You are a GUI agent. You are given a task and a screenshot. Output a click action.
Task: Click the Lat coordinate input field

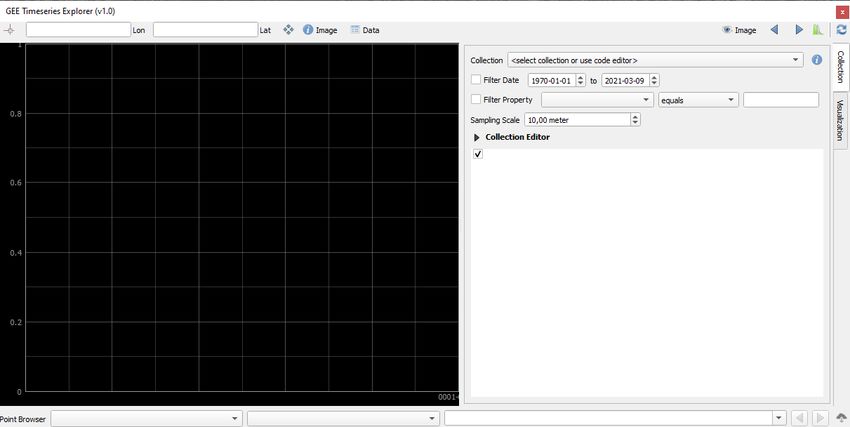tap(205, 30)
